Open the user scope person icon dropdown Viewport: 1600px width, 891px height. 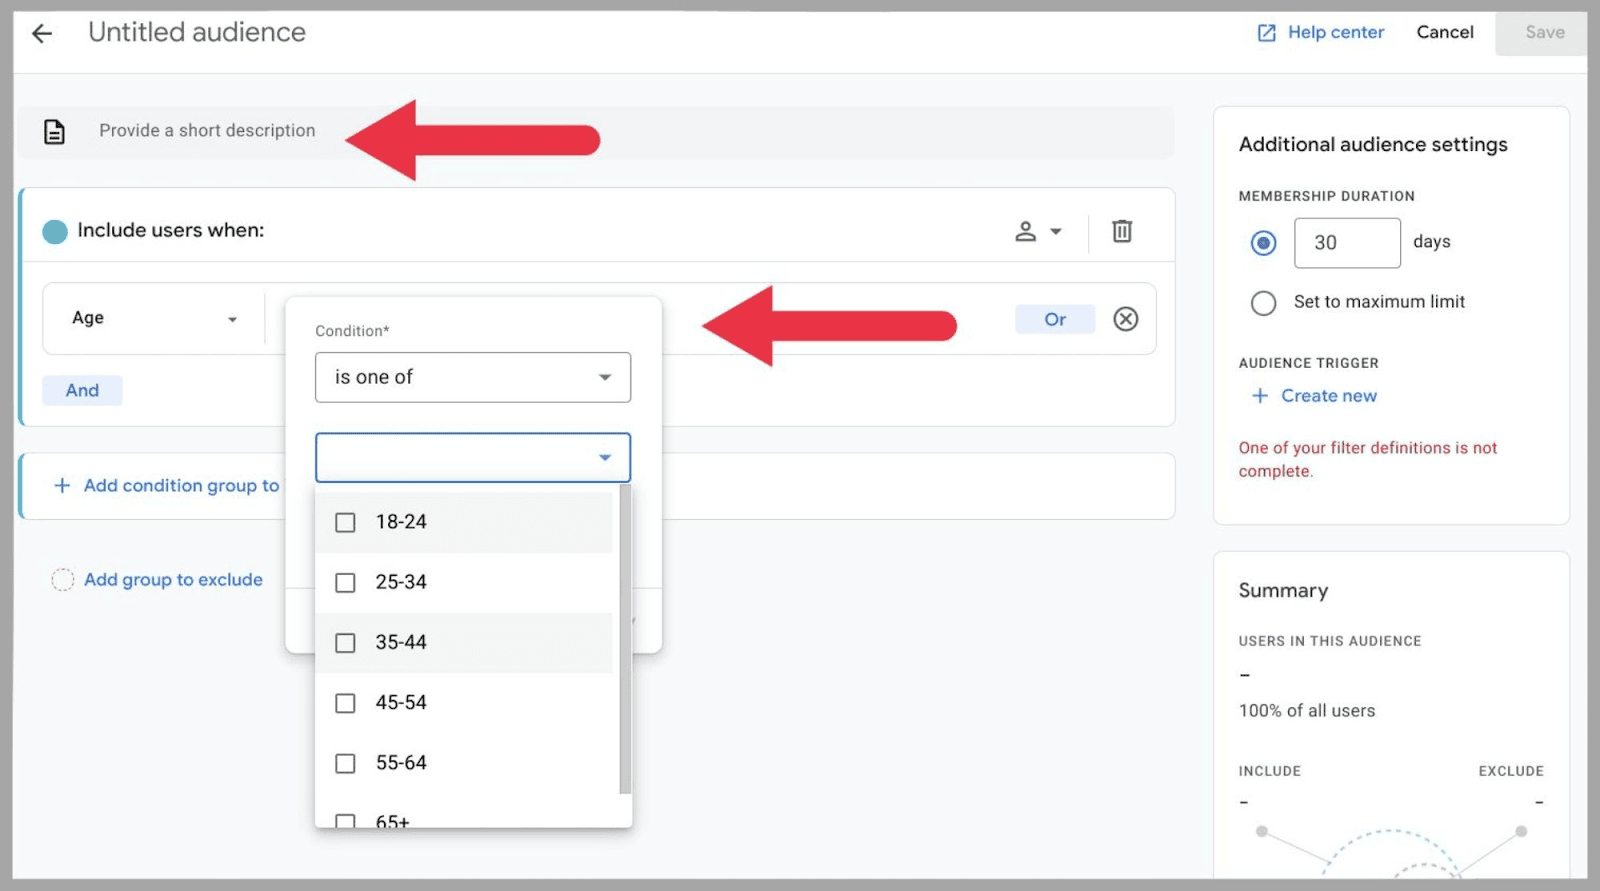click(1038, 231)
